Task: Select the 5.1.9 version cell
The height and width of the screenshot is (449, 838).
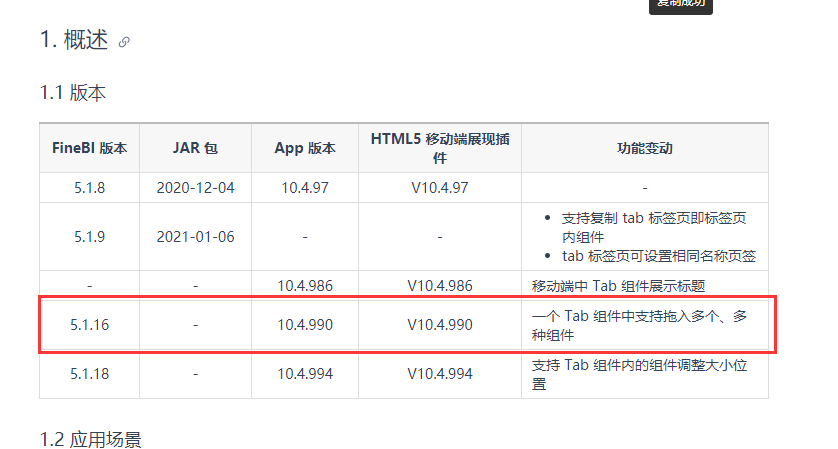Action: (x=89, y=237)
